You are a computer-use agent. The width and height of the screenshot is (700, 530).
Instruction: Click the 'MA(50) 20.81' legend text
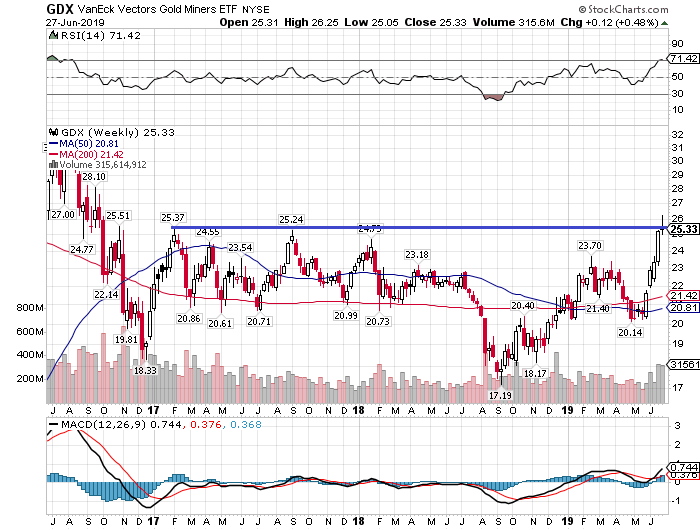[89, 144]
